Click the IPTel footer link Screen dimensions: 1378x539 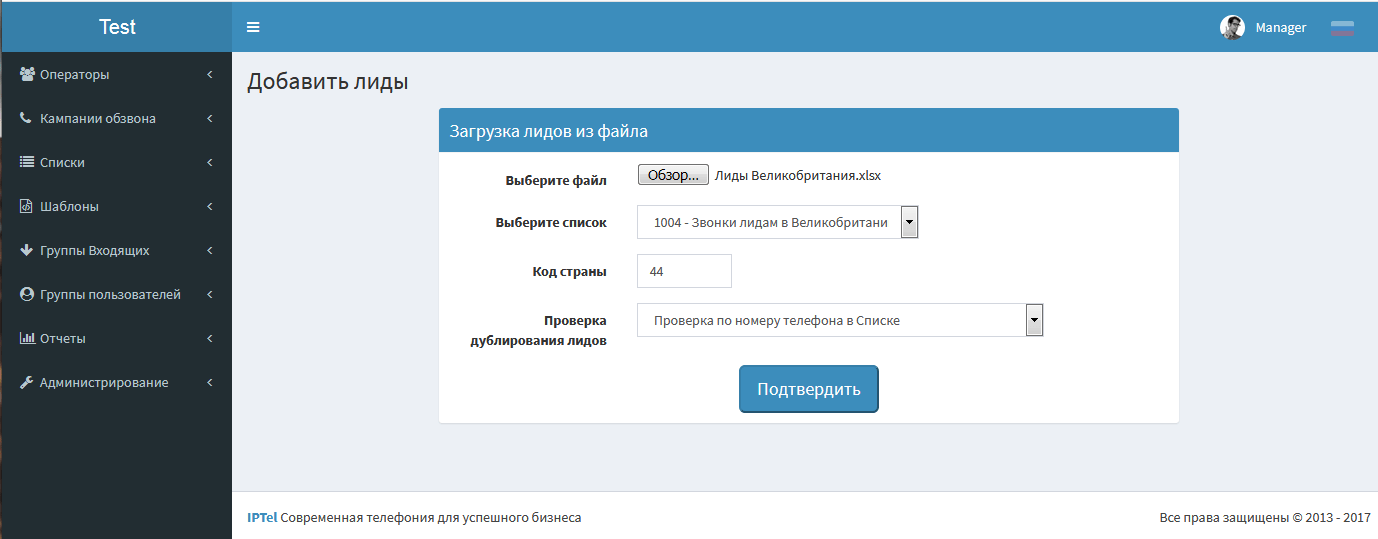click(x=262, y=517)
